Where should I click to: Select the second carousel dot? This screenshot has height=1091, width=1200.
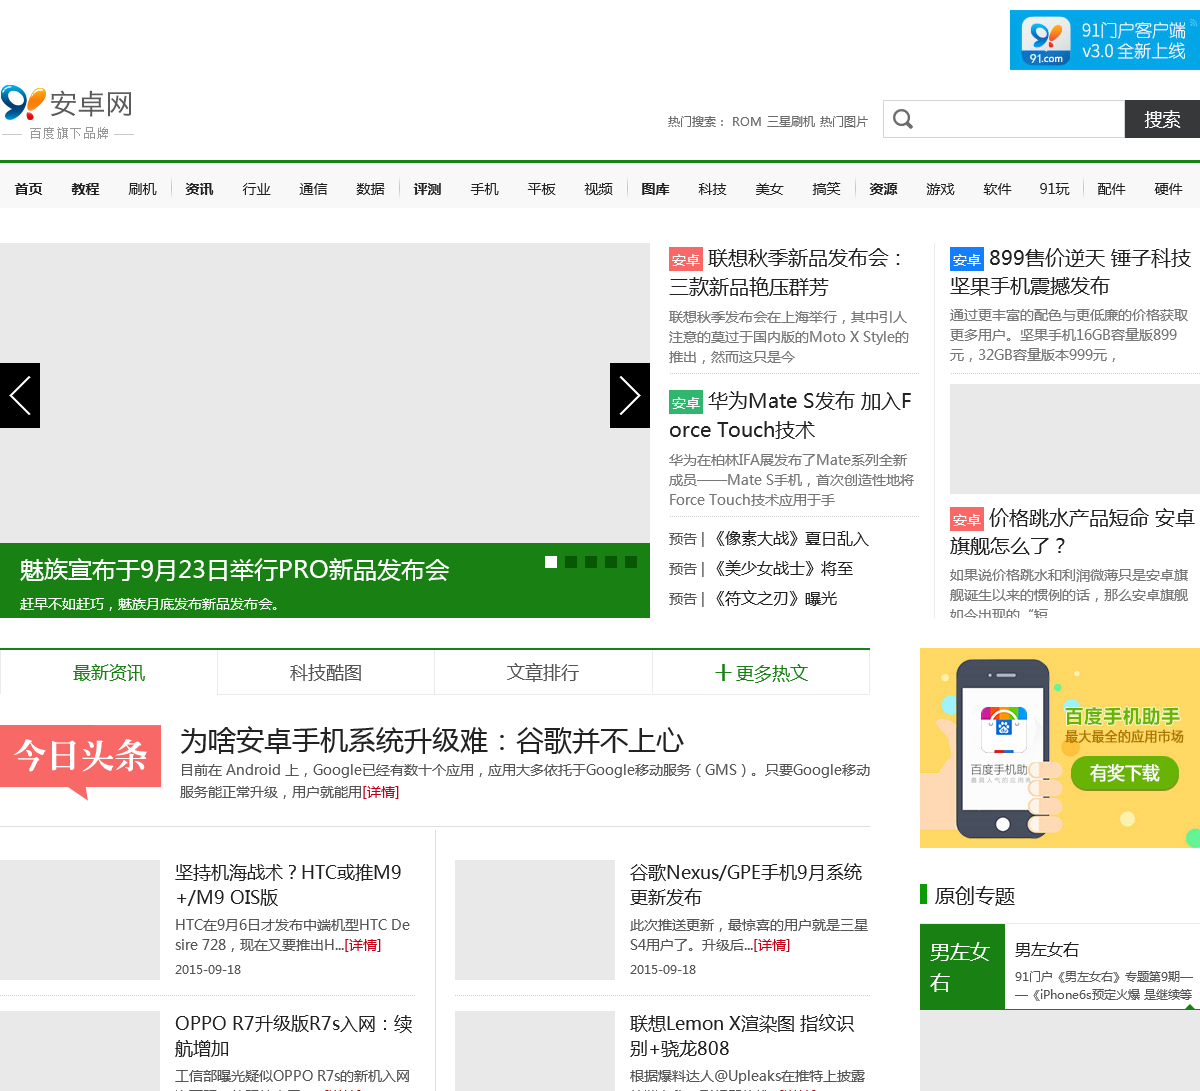[x=571, y=562]
